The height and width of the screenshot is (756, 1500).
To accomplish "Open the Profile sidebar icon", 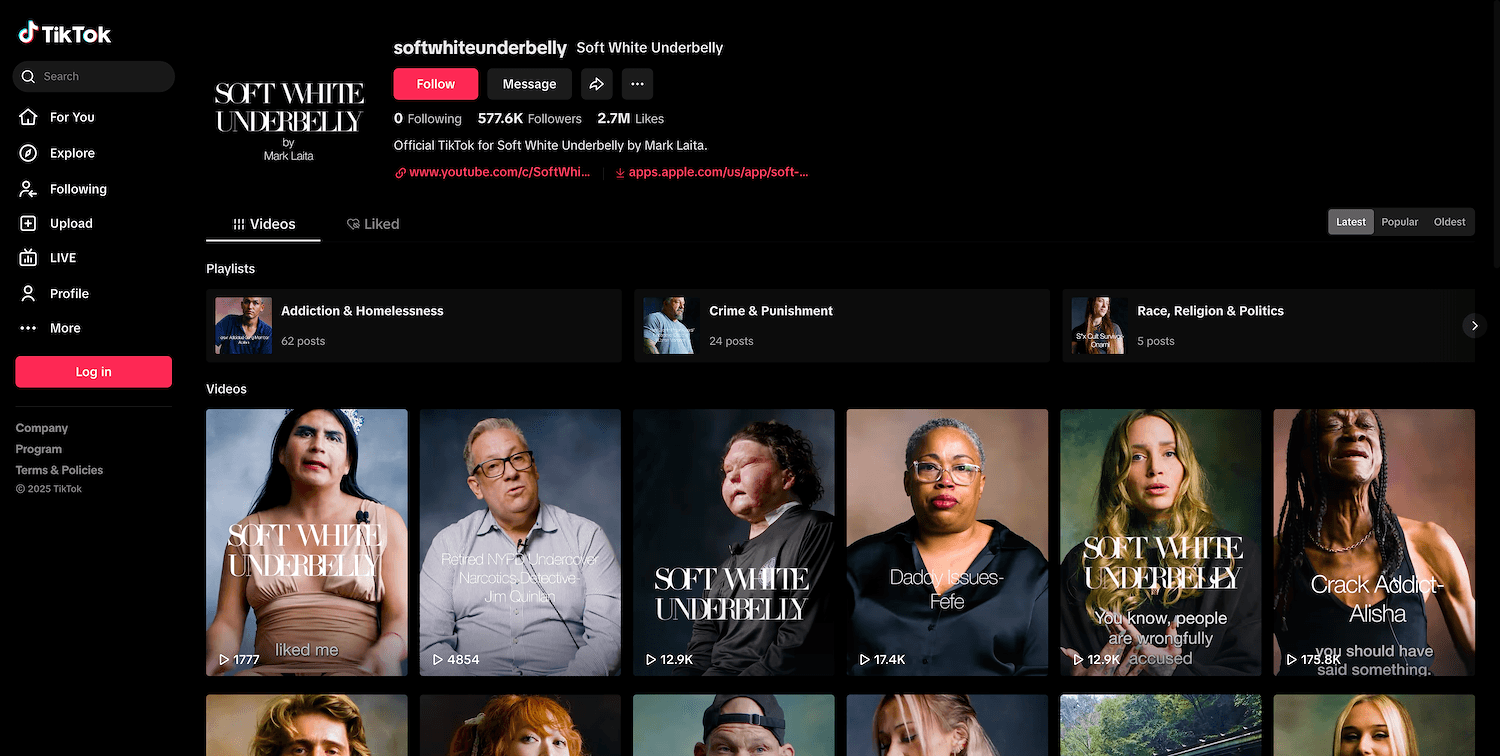I will click(29, 293).
